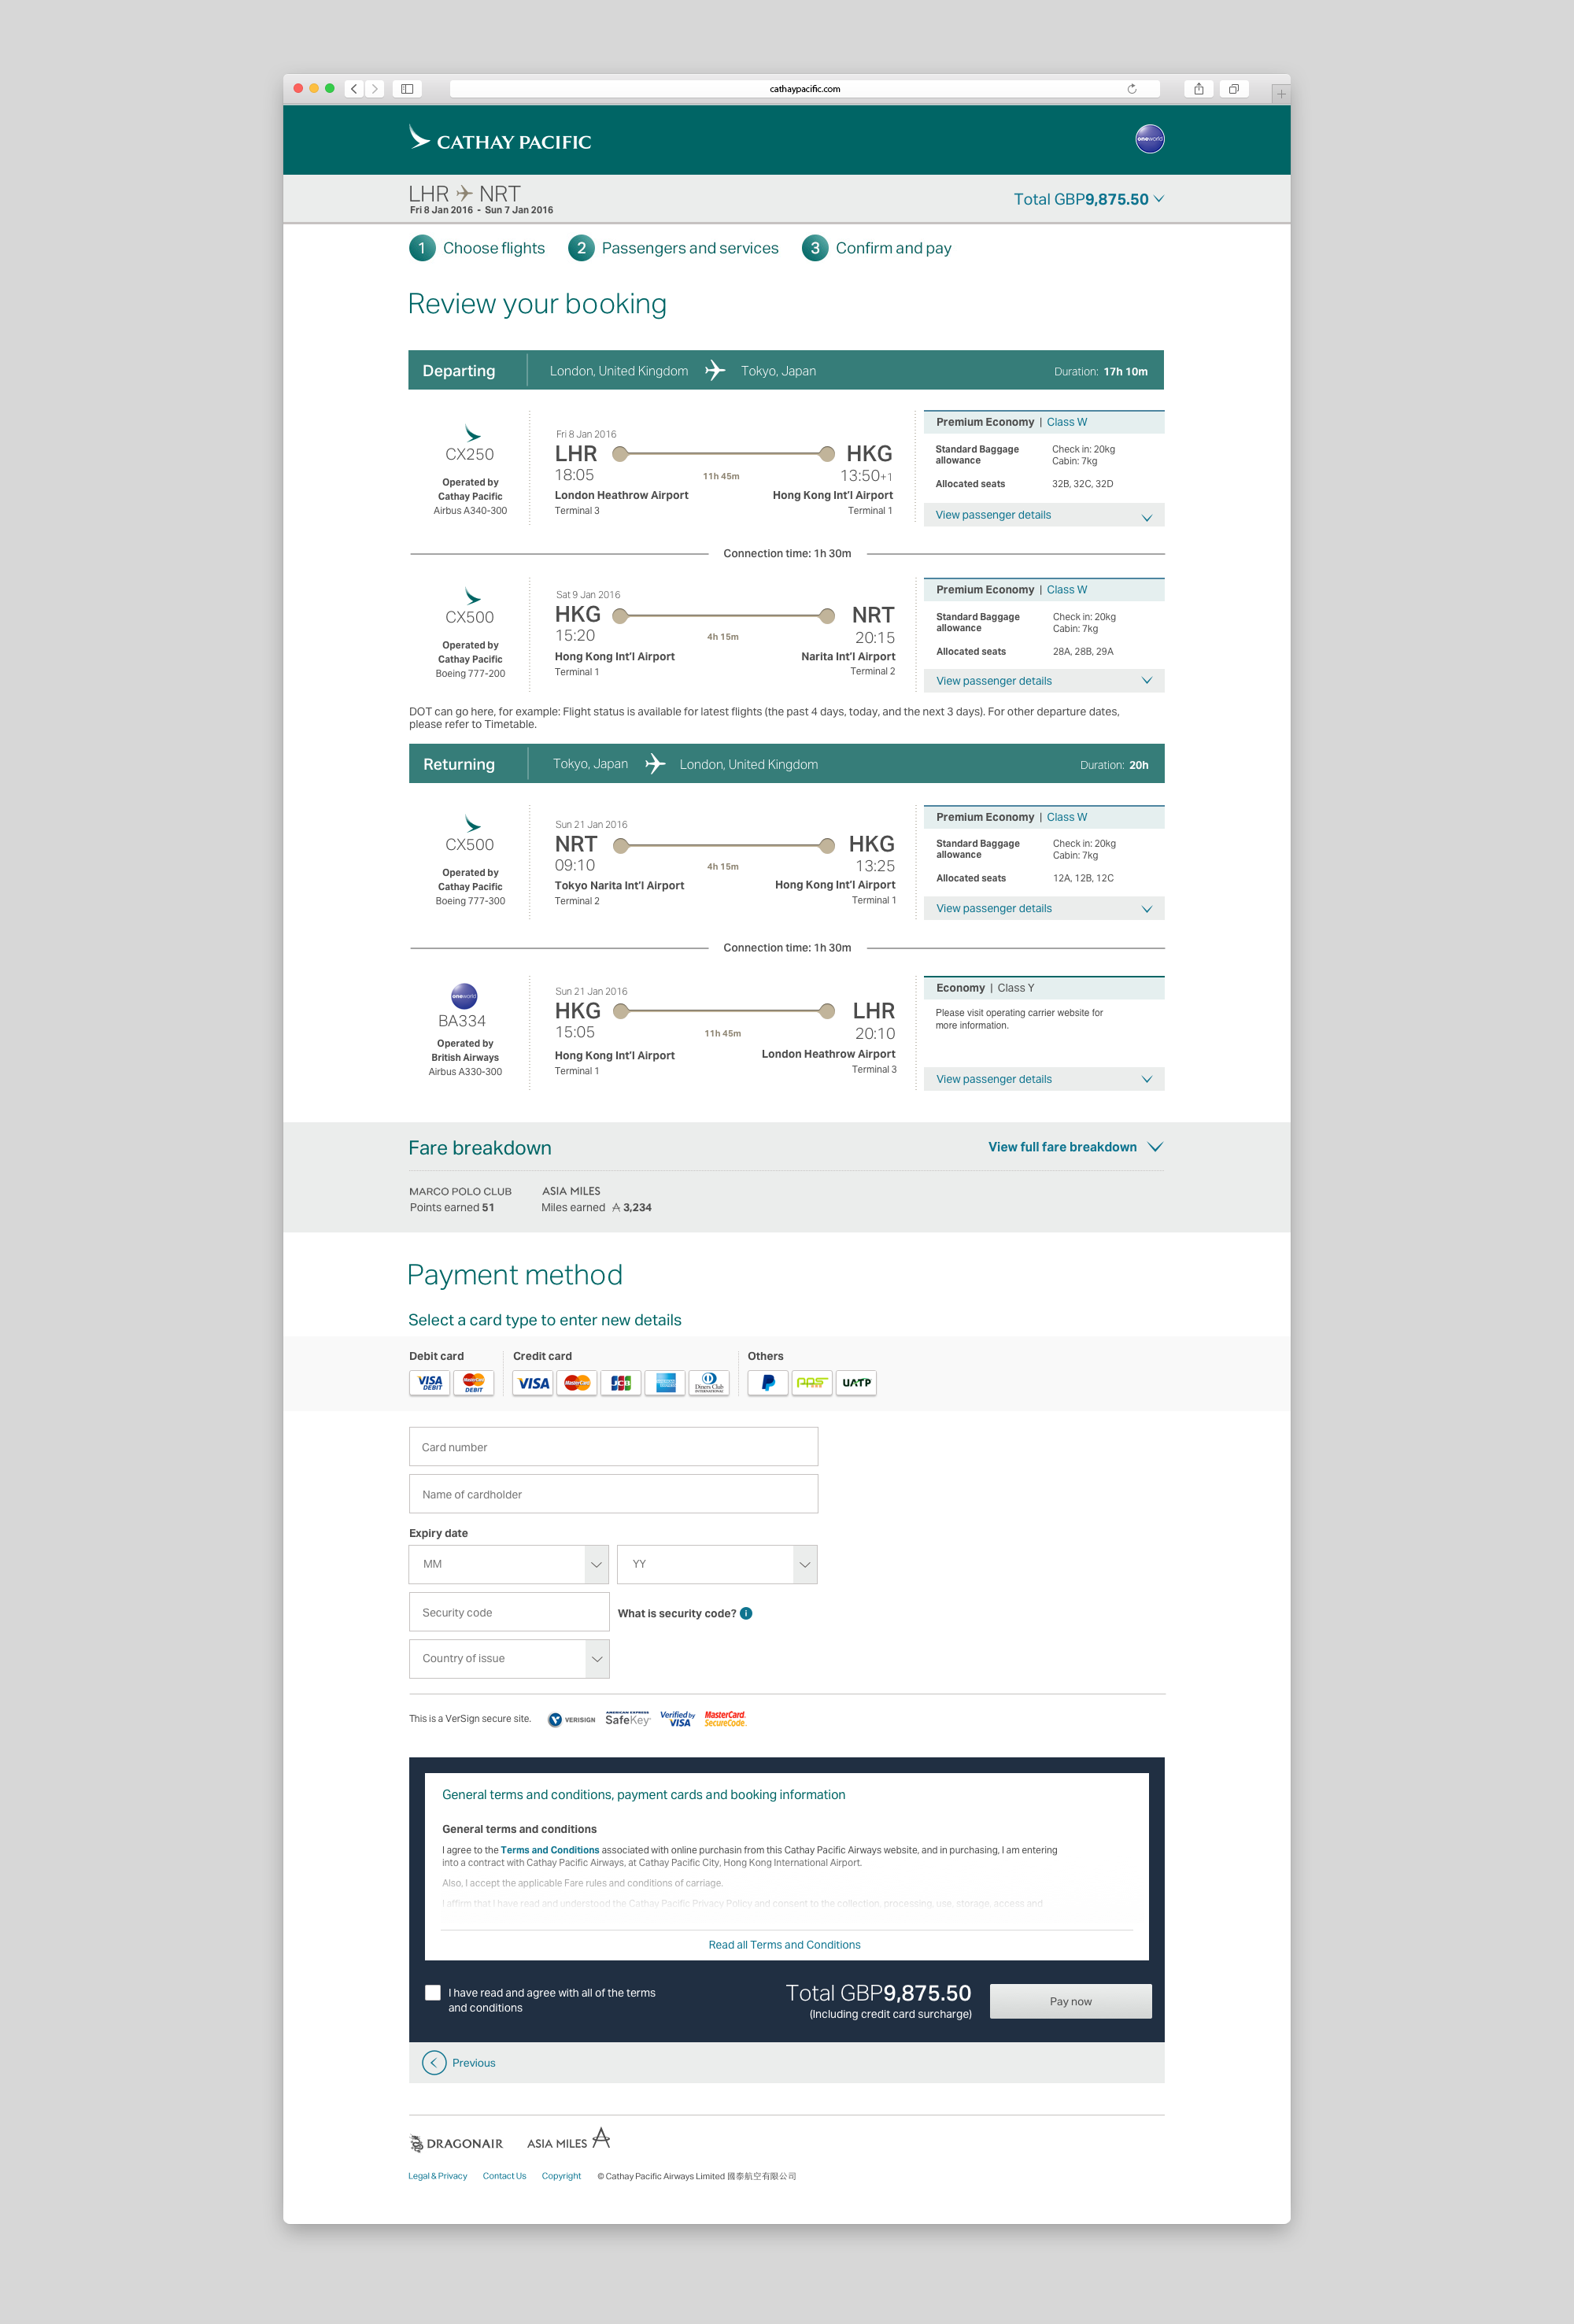
Task: Choose PayPal payment option
Action: 768,1383
